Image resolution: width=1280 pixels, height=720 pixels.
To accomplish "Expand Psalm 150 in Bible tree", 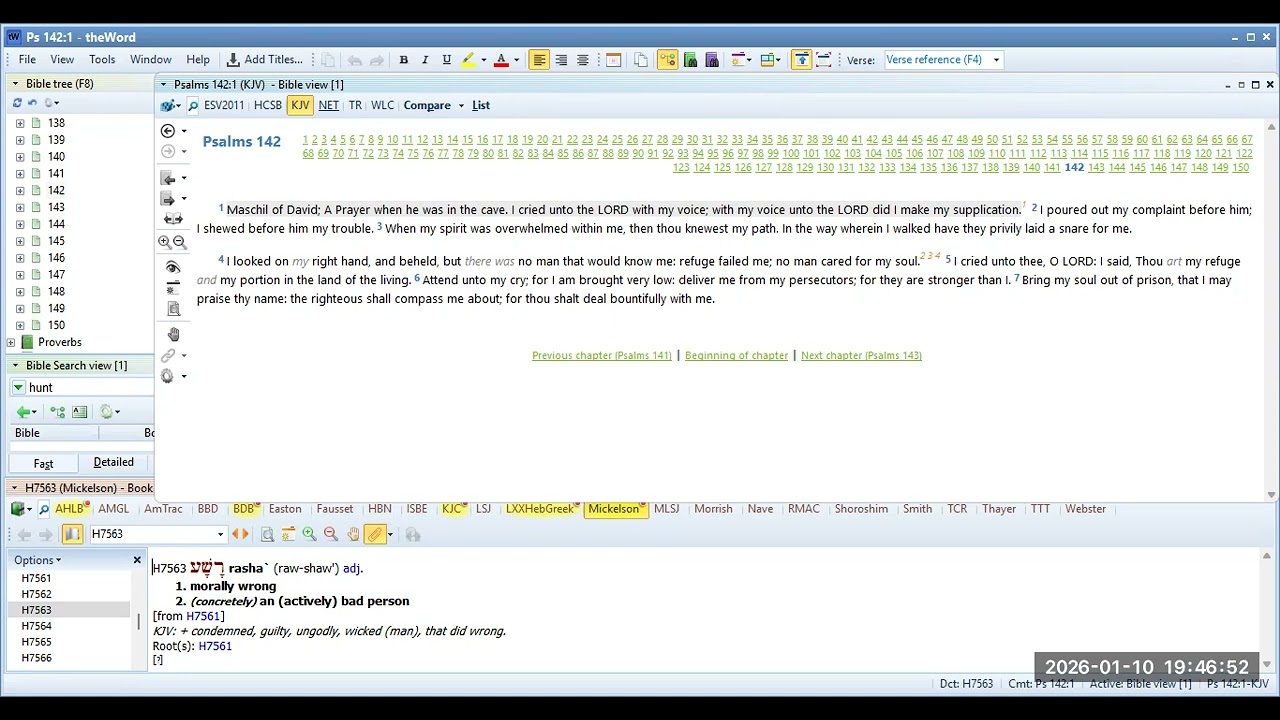I will [x=20, y=326].
